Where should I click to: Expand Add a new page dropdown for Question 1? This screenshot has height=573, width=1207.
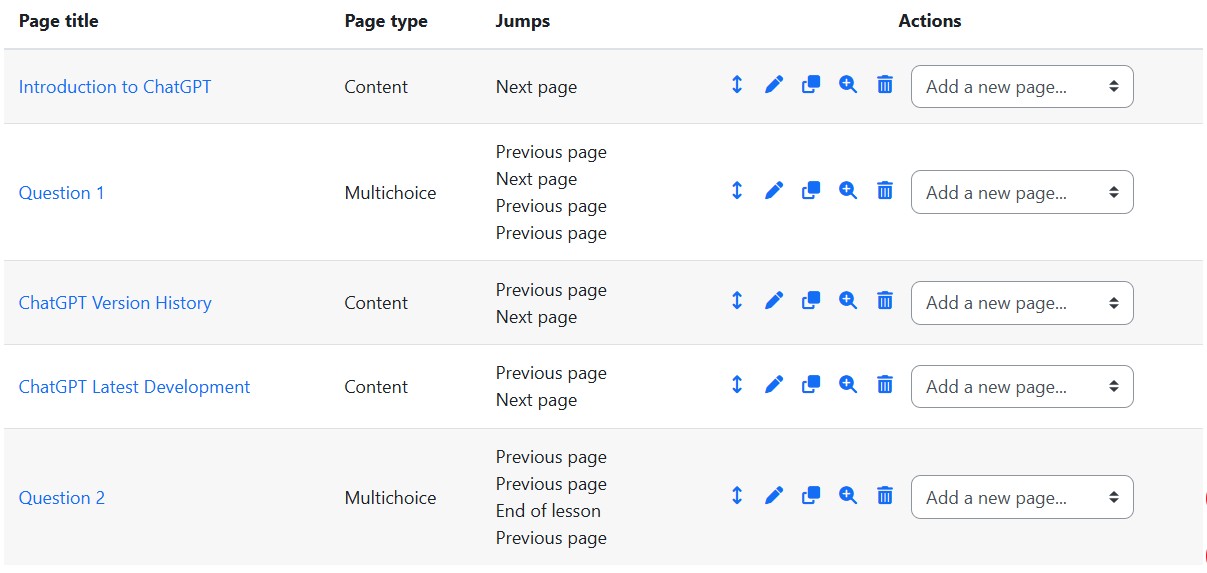[x=1021, y=192]
